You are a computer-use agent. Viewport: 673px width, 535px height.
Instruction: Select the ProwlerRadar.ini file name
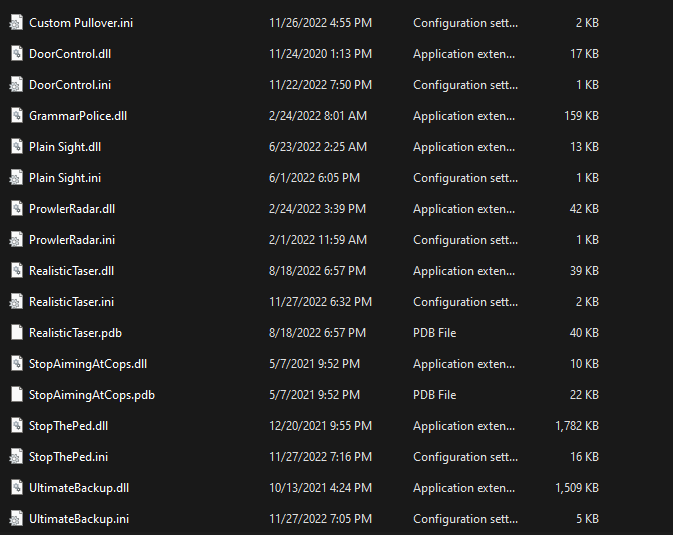[x=72, y=240]
